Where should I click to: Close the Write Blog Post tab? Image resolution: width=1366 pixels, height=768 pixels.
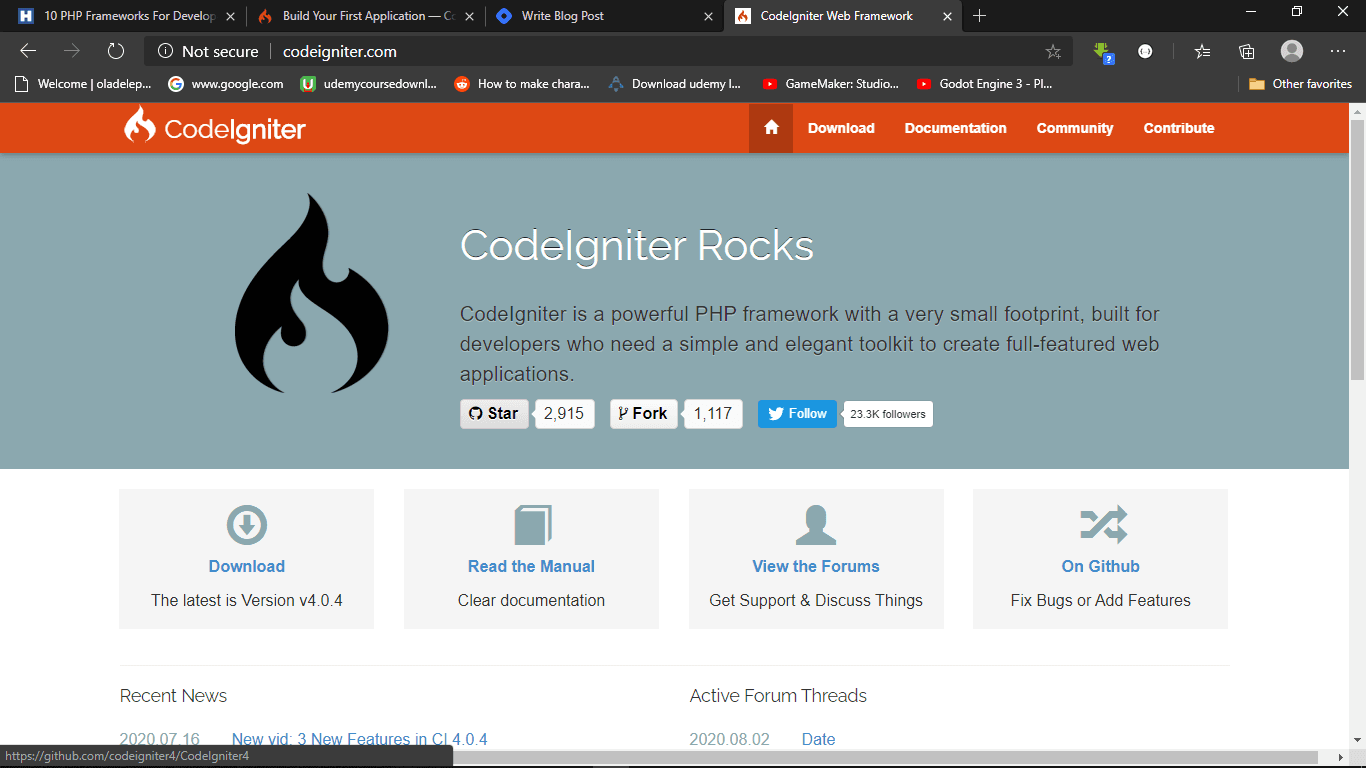[x=708, y=16]
